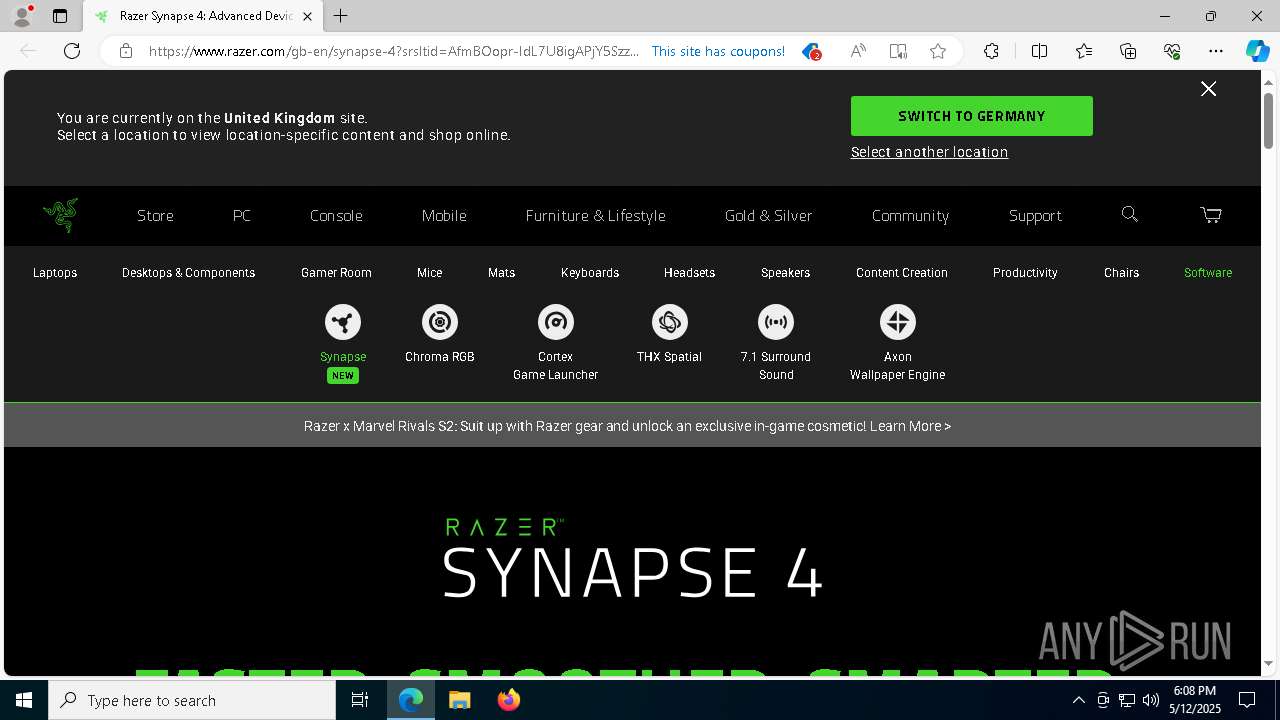1280x720 pixels.
Task: Open the Mobile menu
Action: tap(444, 215)
